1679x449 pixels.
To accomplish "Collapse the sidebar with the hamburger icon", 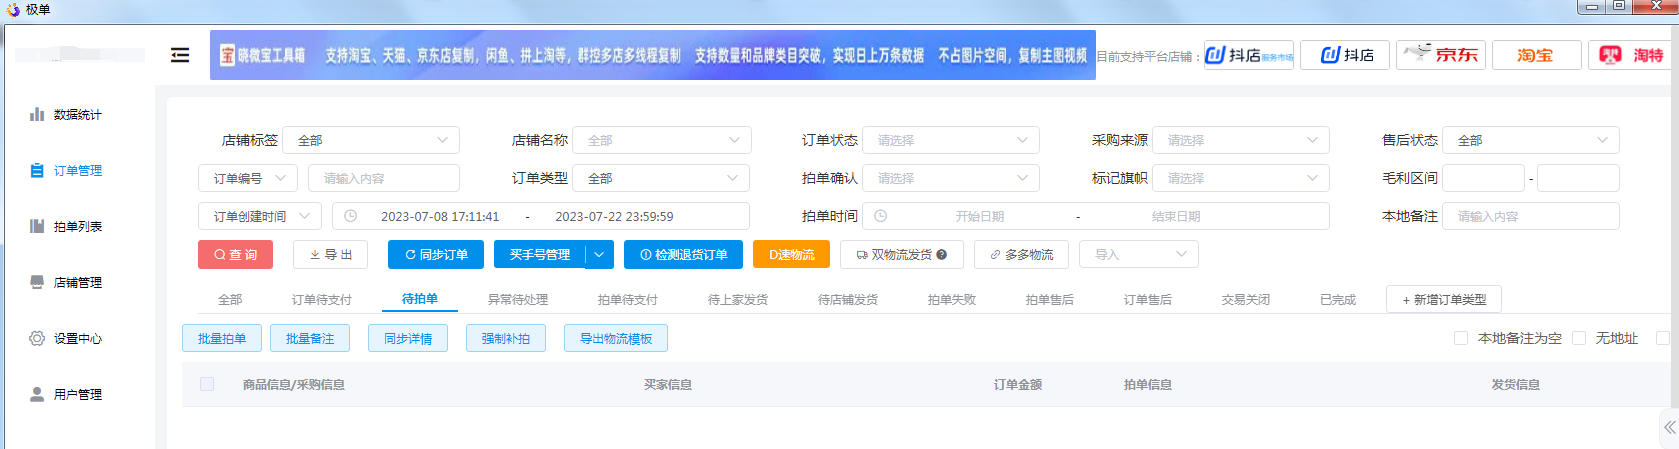I will point(180,55).
